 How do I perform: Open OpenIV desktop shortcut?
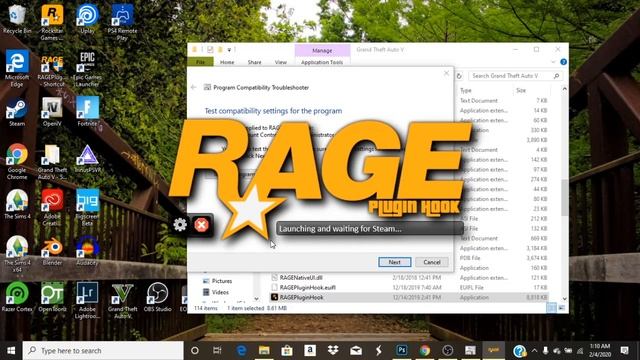(x=52, y=112)
